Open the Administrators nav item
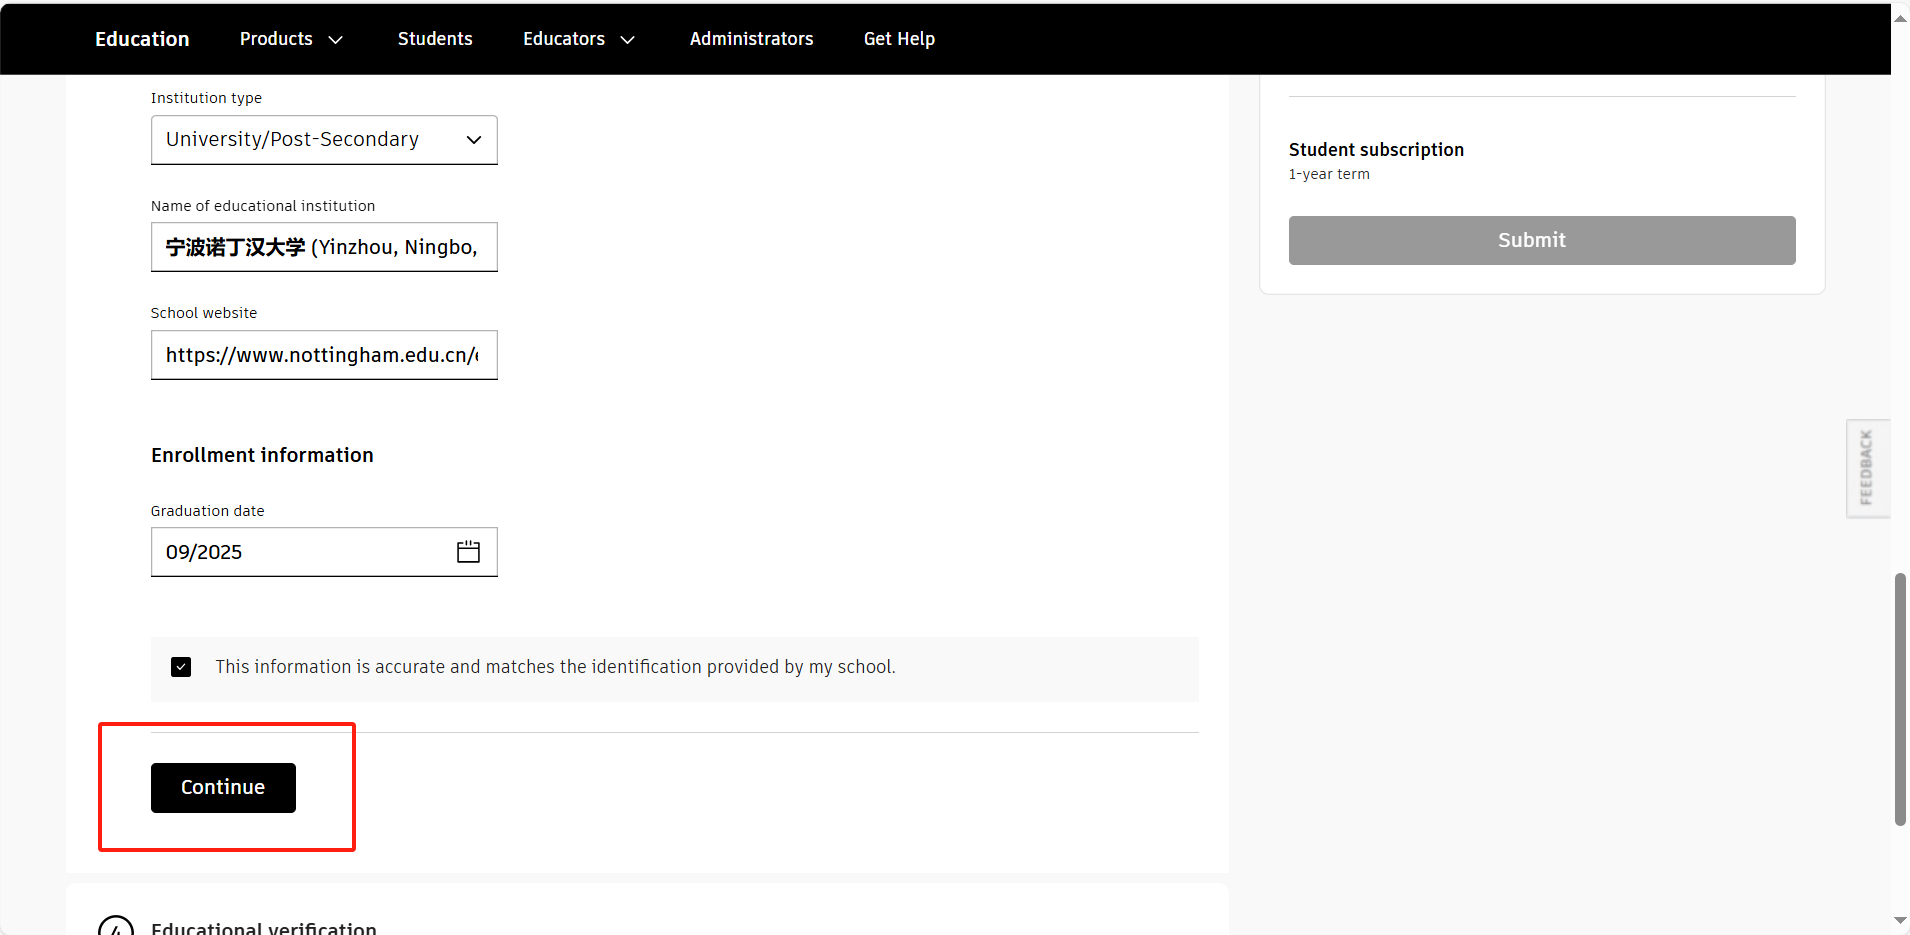This screenshot has height=935, width=1910. [751, 39]
